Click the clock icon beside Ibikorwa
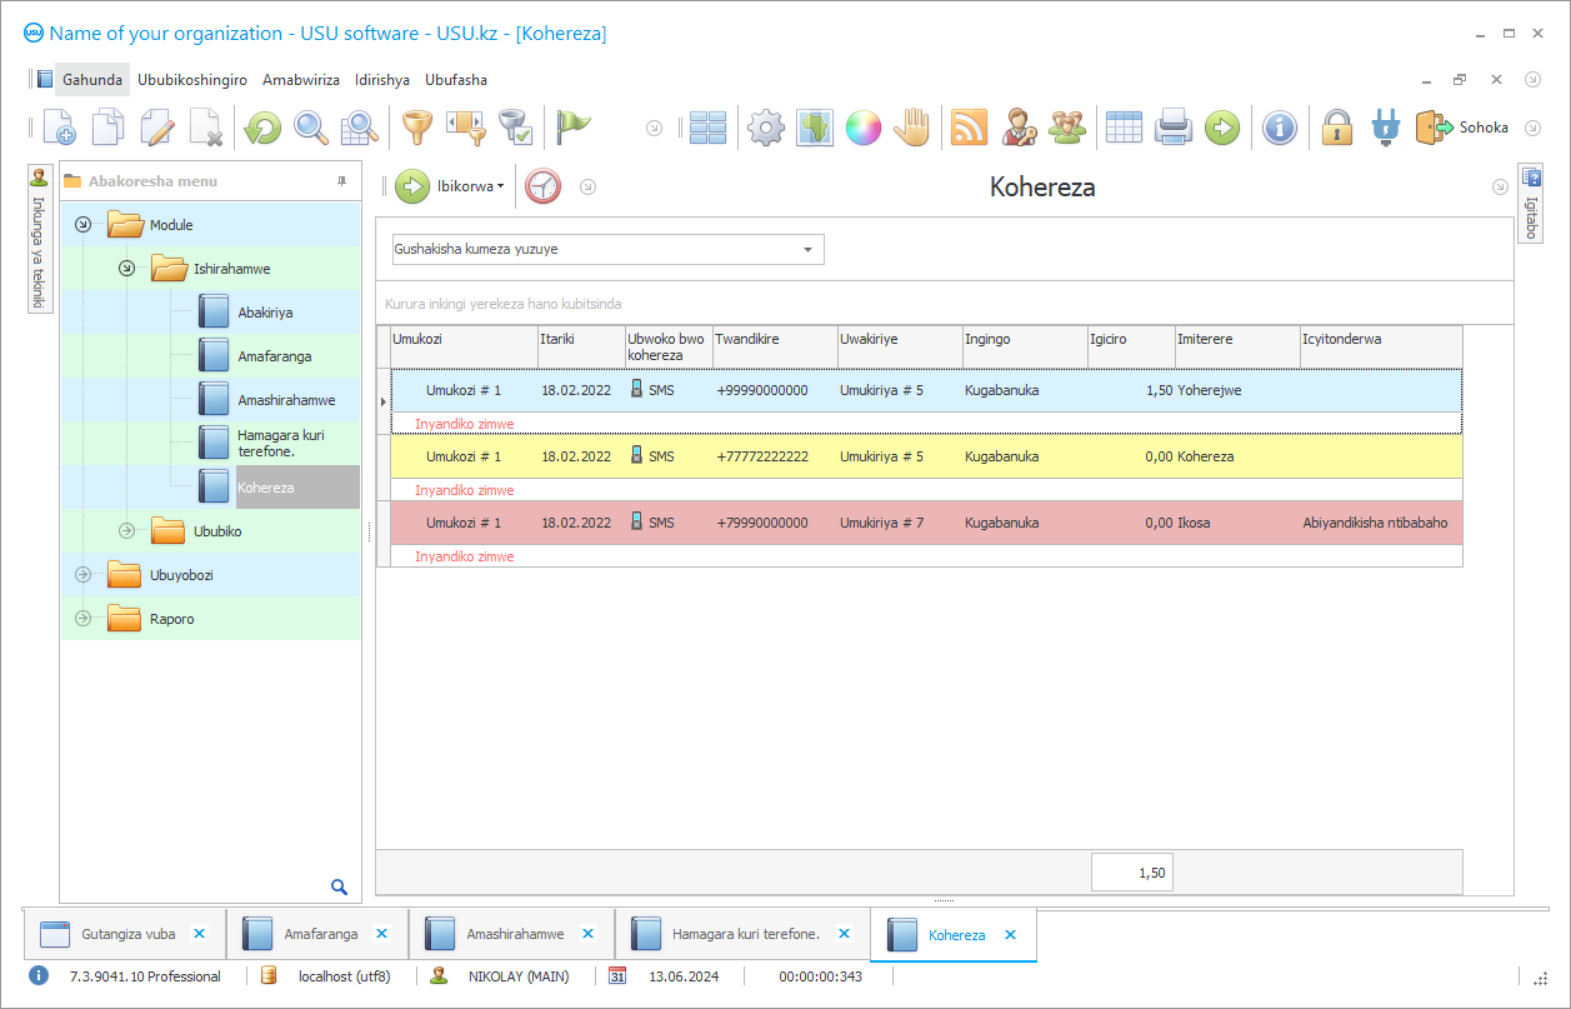 [543, 187]
